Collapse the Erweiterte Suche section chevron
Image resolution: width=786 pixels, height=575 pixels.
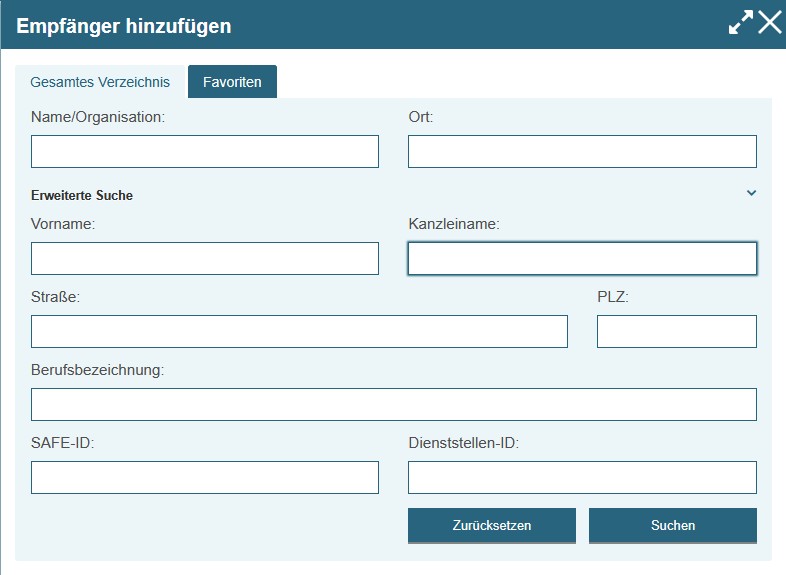coord(751,193)
